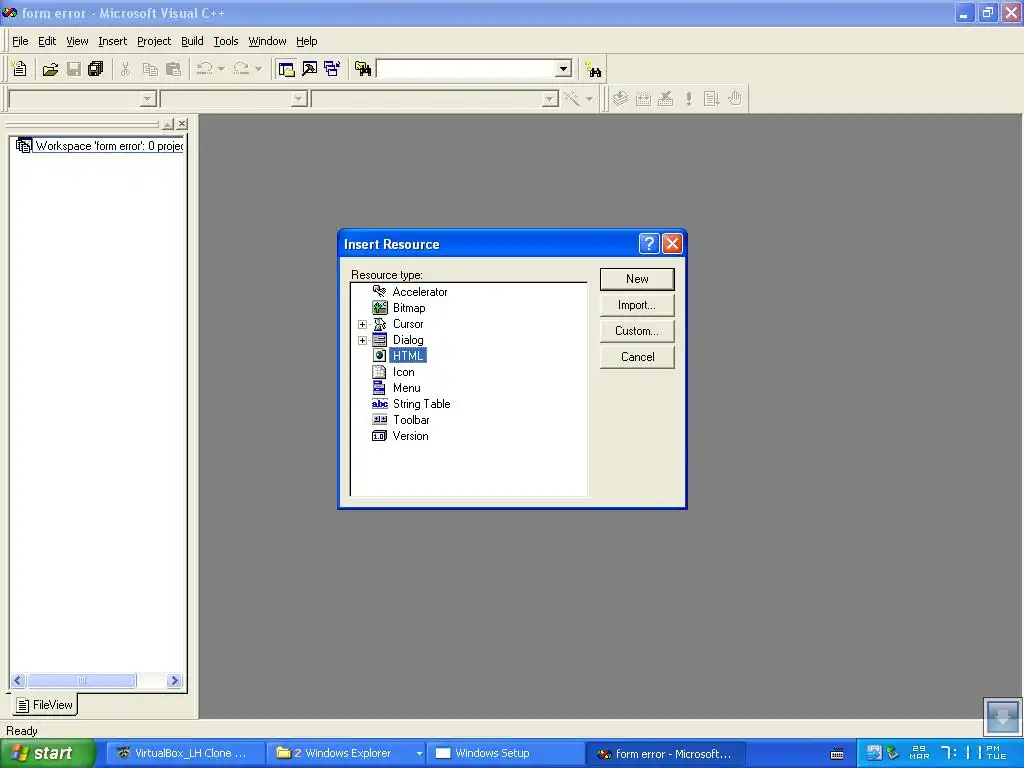Click the Undo arrow icon
Screen dimensions: 1024x768
(205, 69)
